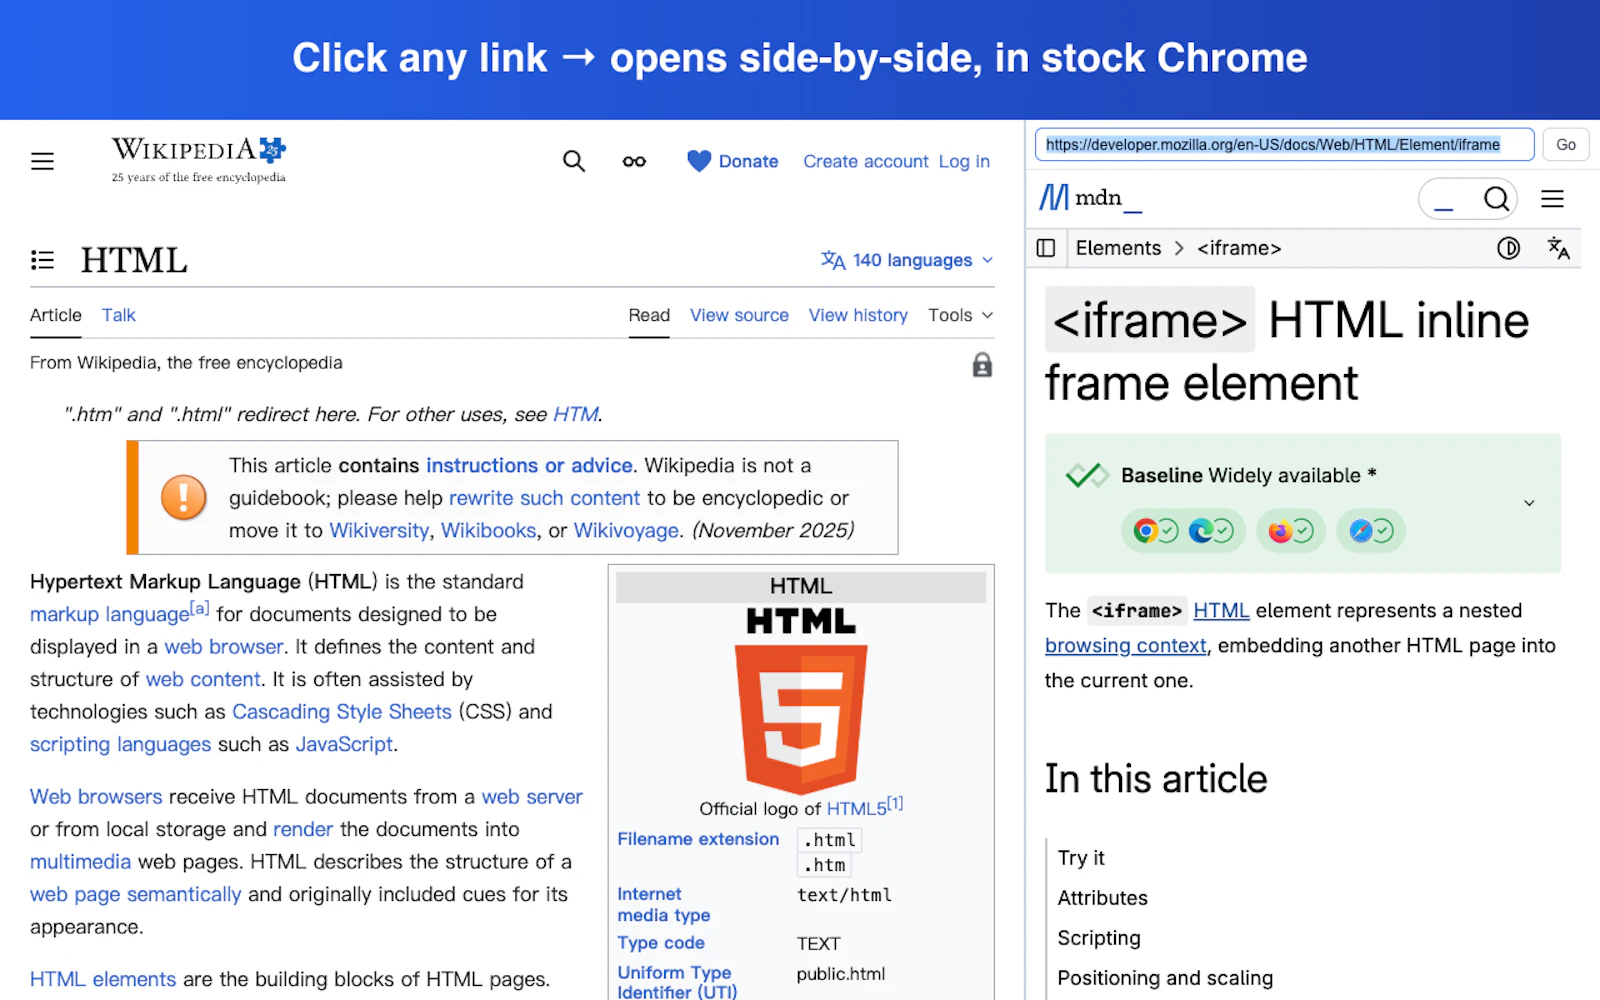Screen dimensions: 1600x1000
Task: Click the Wikipedia logo
Action: coord(198,160)
